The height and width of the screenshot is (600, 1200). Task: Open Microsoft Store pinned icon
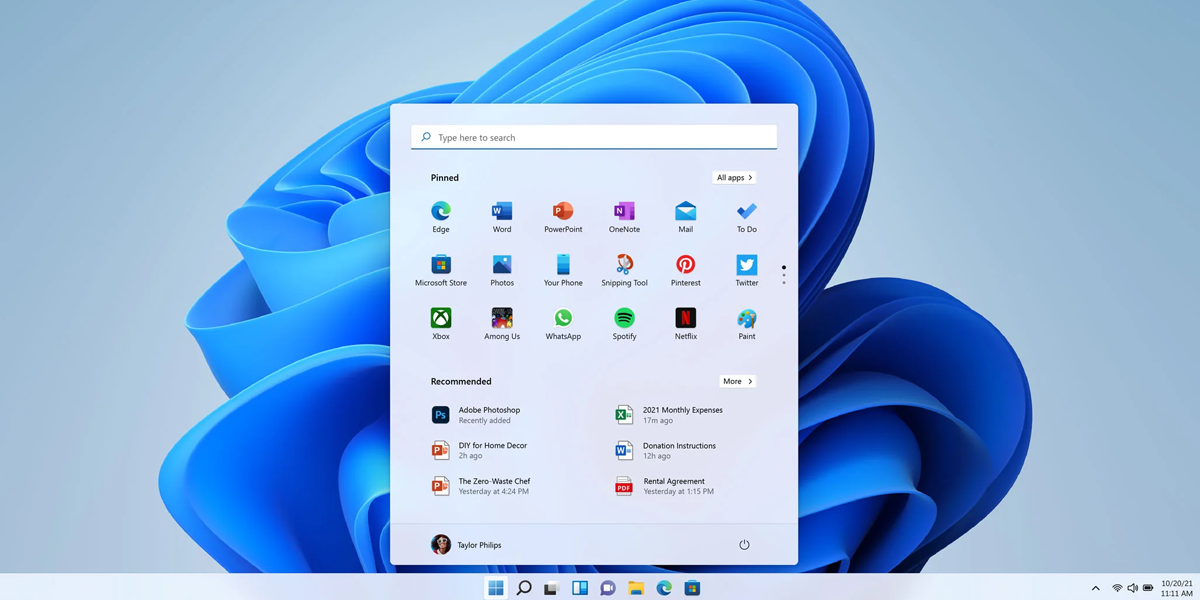pyautogui.click(x=441, y=270)
